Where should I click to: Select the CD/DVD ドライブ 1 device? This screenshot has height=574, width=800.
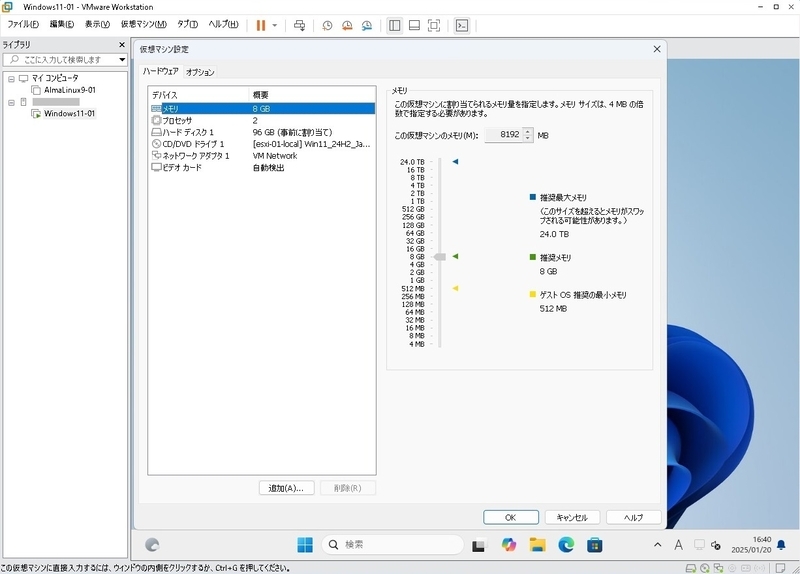[x=263, y=144]
